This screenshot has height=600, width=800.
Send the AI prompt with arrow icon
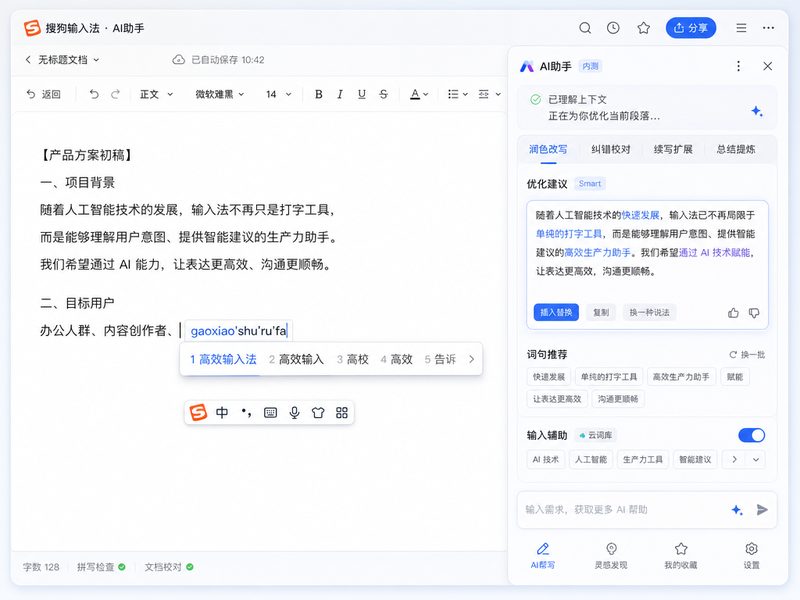click(x=762, y=510)
